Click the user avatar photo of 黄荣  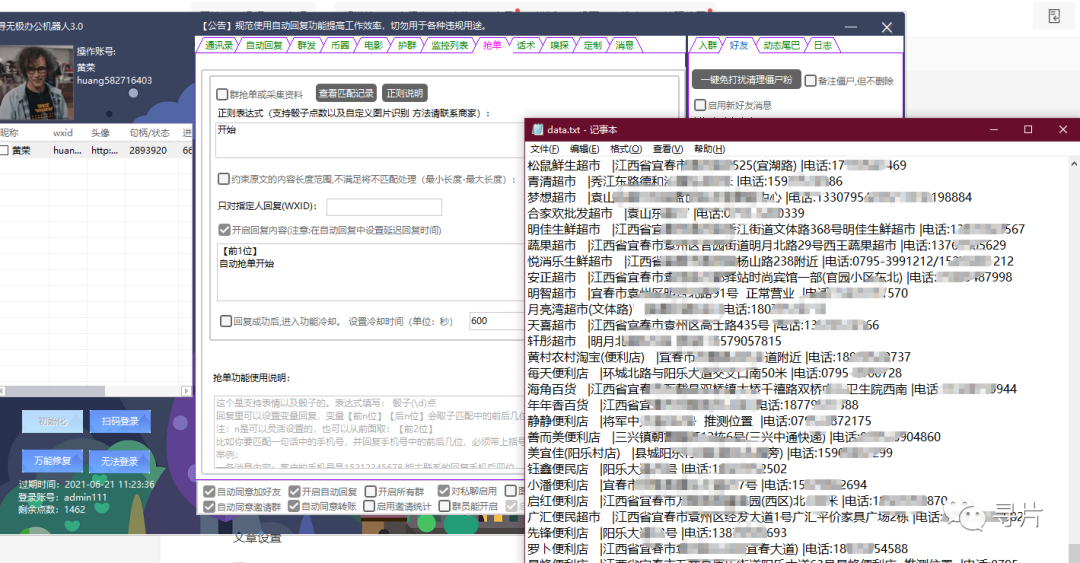(x=37, y=83)
